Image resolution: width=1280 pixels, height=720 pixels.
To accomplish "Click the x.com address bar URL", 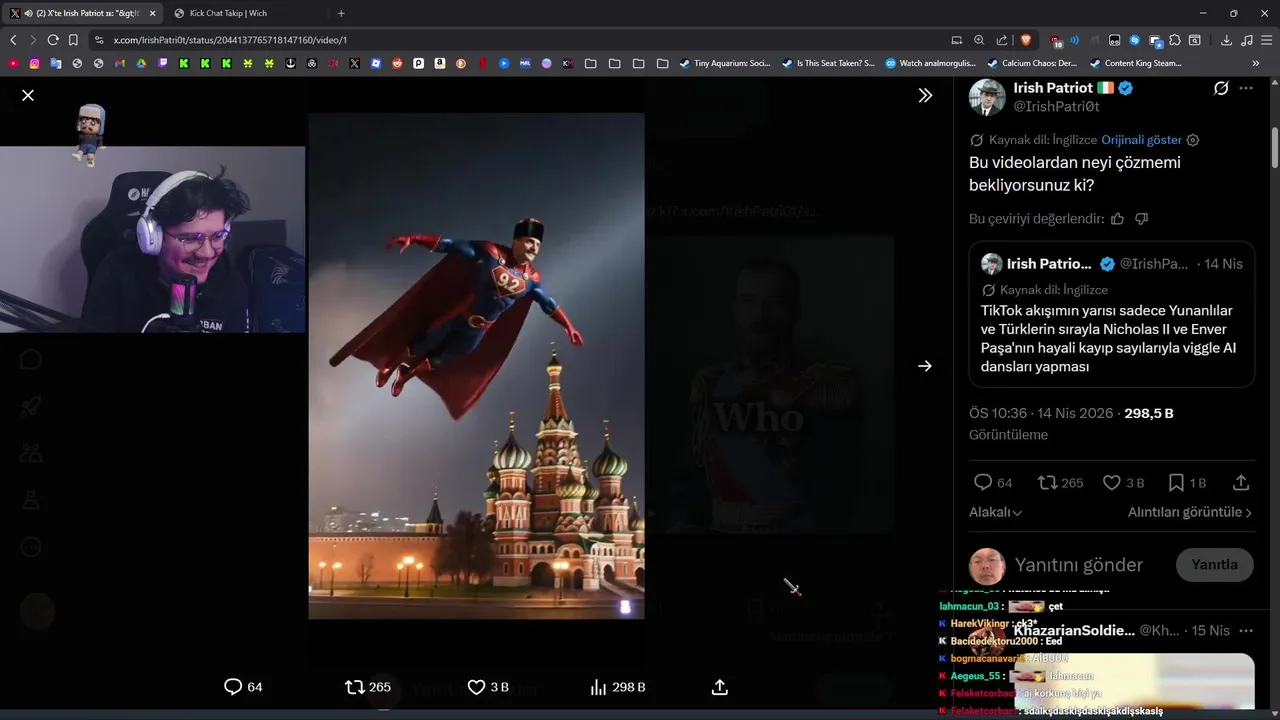I will pos(230,40).
